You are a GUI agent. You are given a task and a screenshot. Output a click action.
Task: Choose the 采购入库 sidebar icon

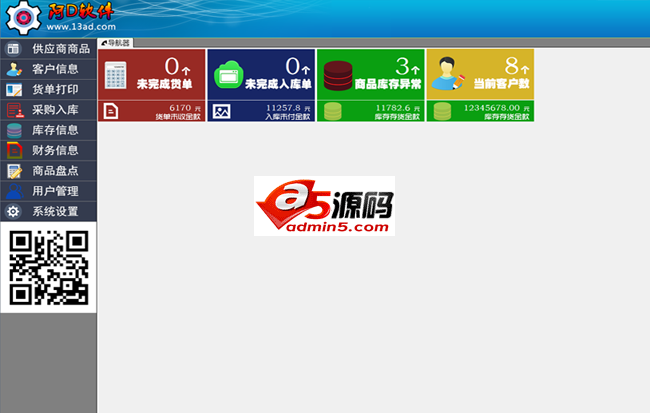pos(15,110)
